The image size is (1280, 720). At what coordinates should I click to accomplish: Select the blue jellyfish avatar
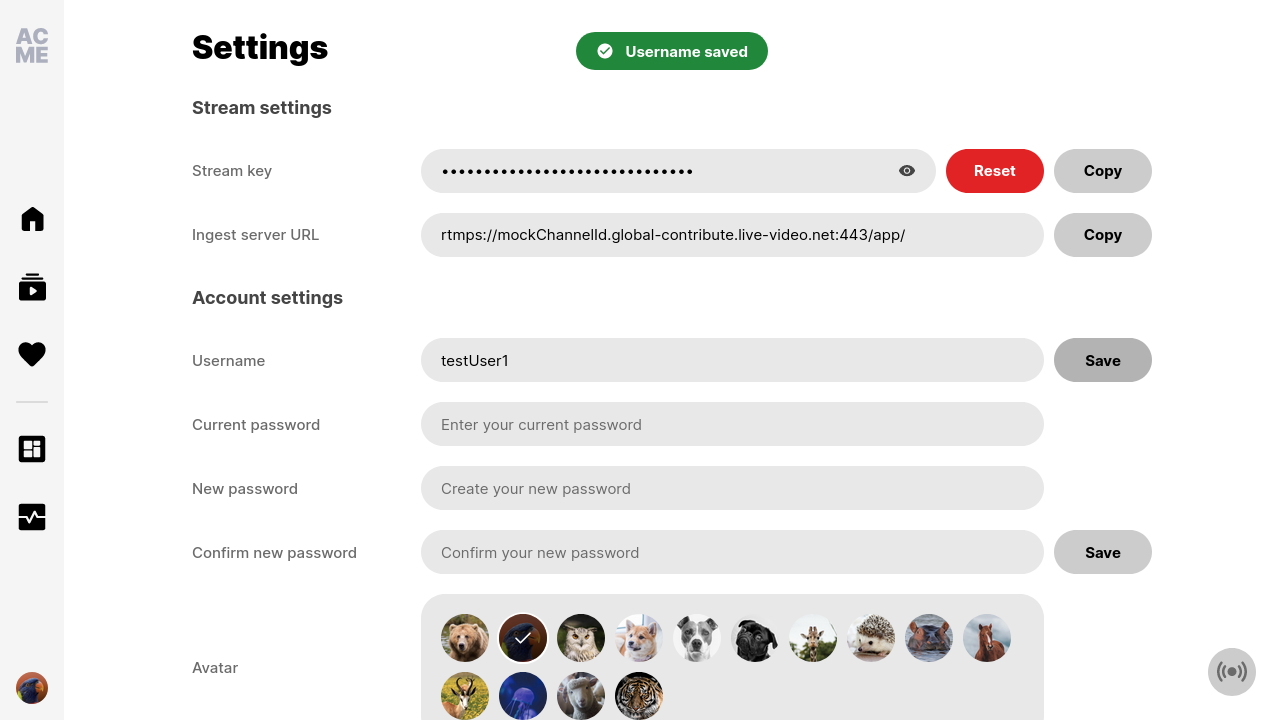click(523, 696)
